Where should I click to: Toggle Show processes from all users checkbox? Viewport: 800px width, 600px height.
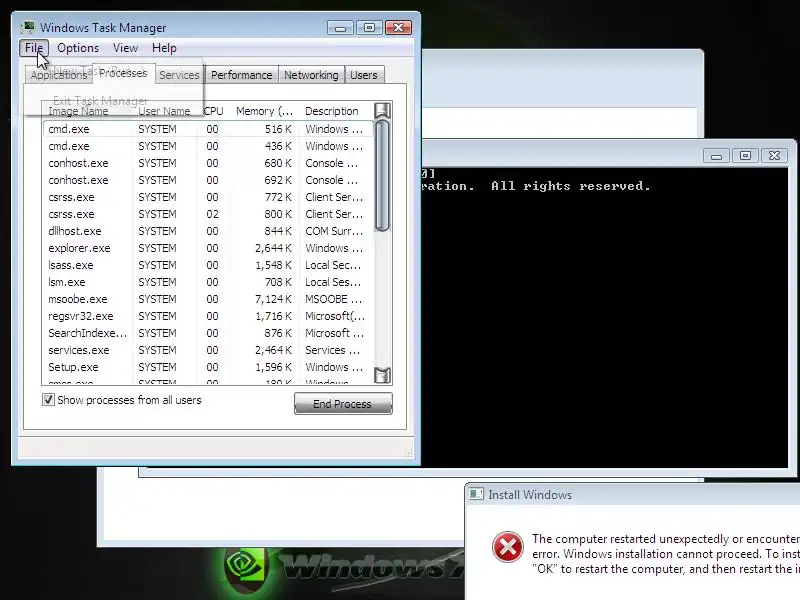(x=48, y=399)
